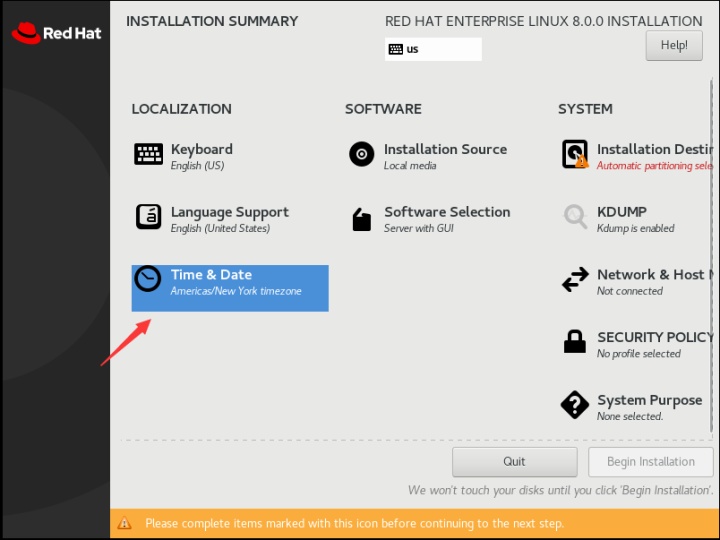Click the Security Policy padlock icon
720x540 pixels.
click(x=574, y=342)
